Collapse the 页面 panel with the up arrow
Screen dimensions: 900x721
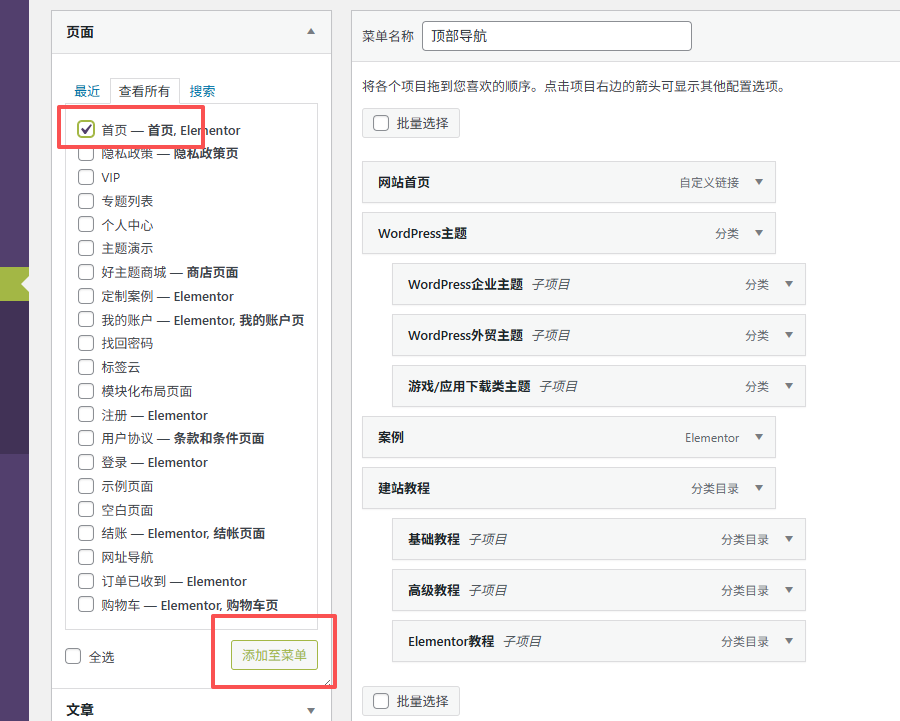pos(311,32)
